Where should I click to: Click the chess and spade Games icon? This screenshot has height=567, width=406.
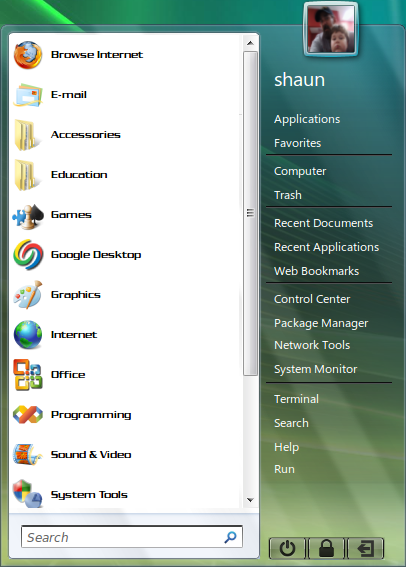click(x=28, y=216)
